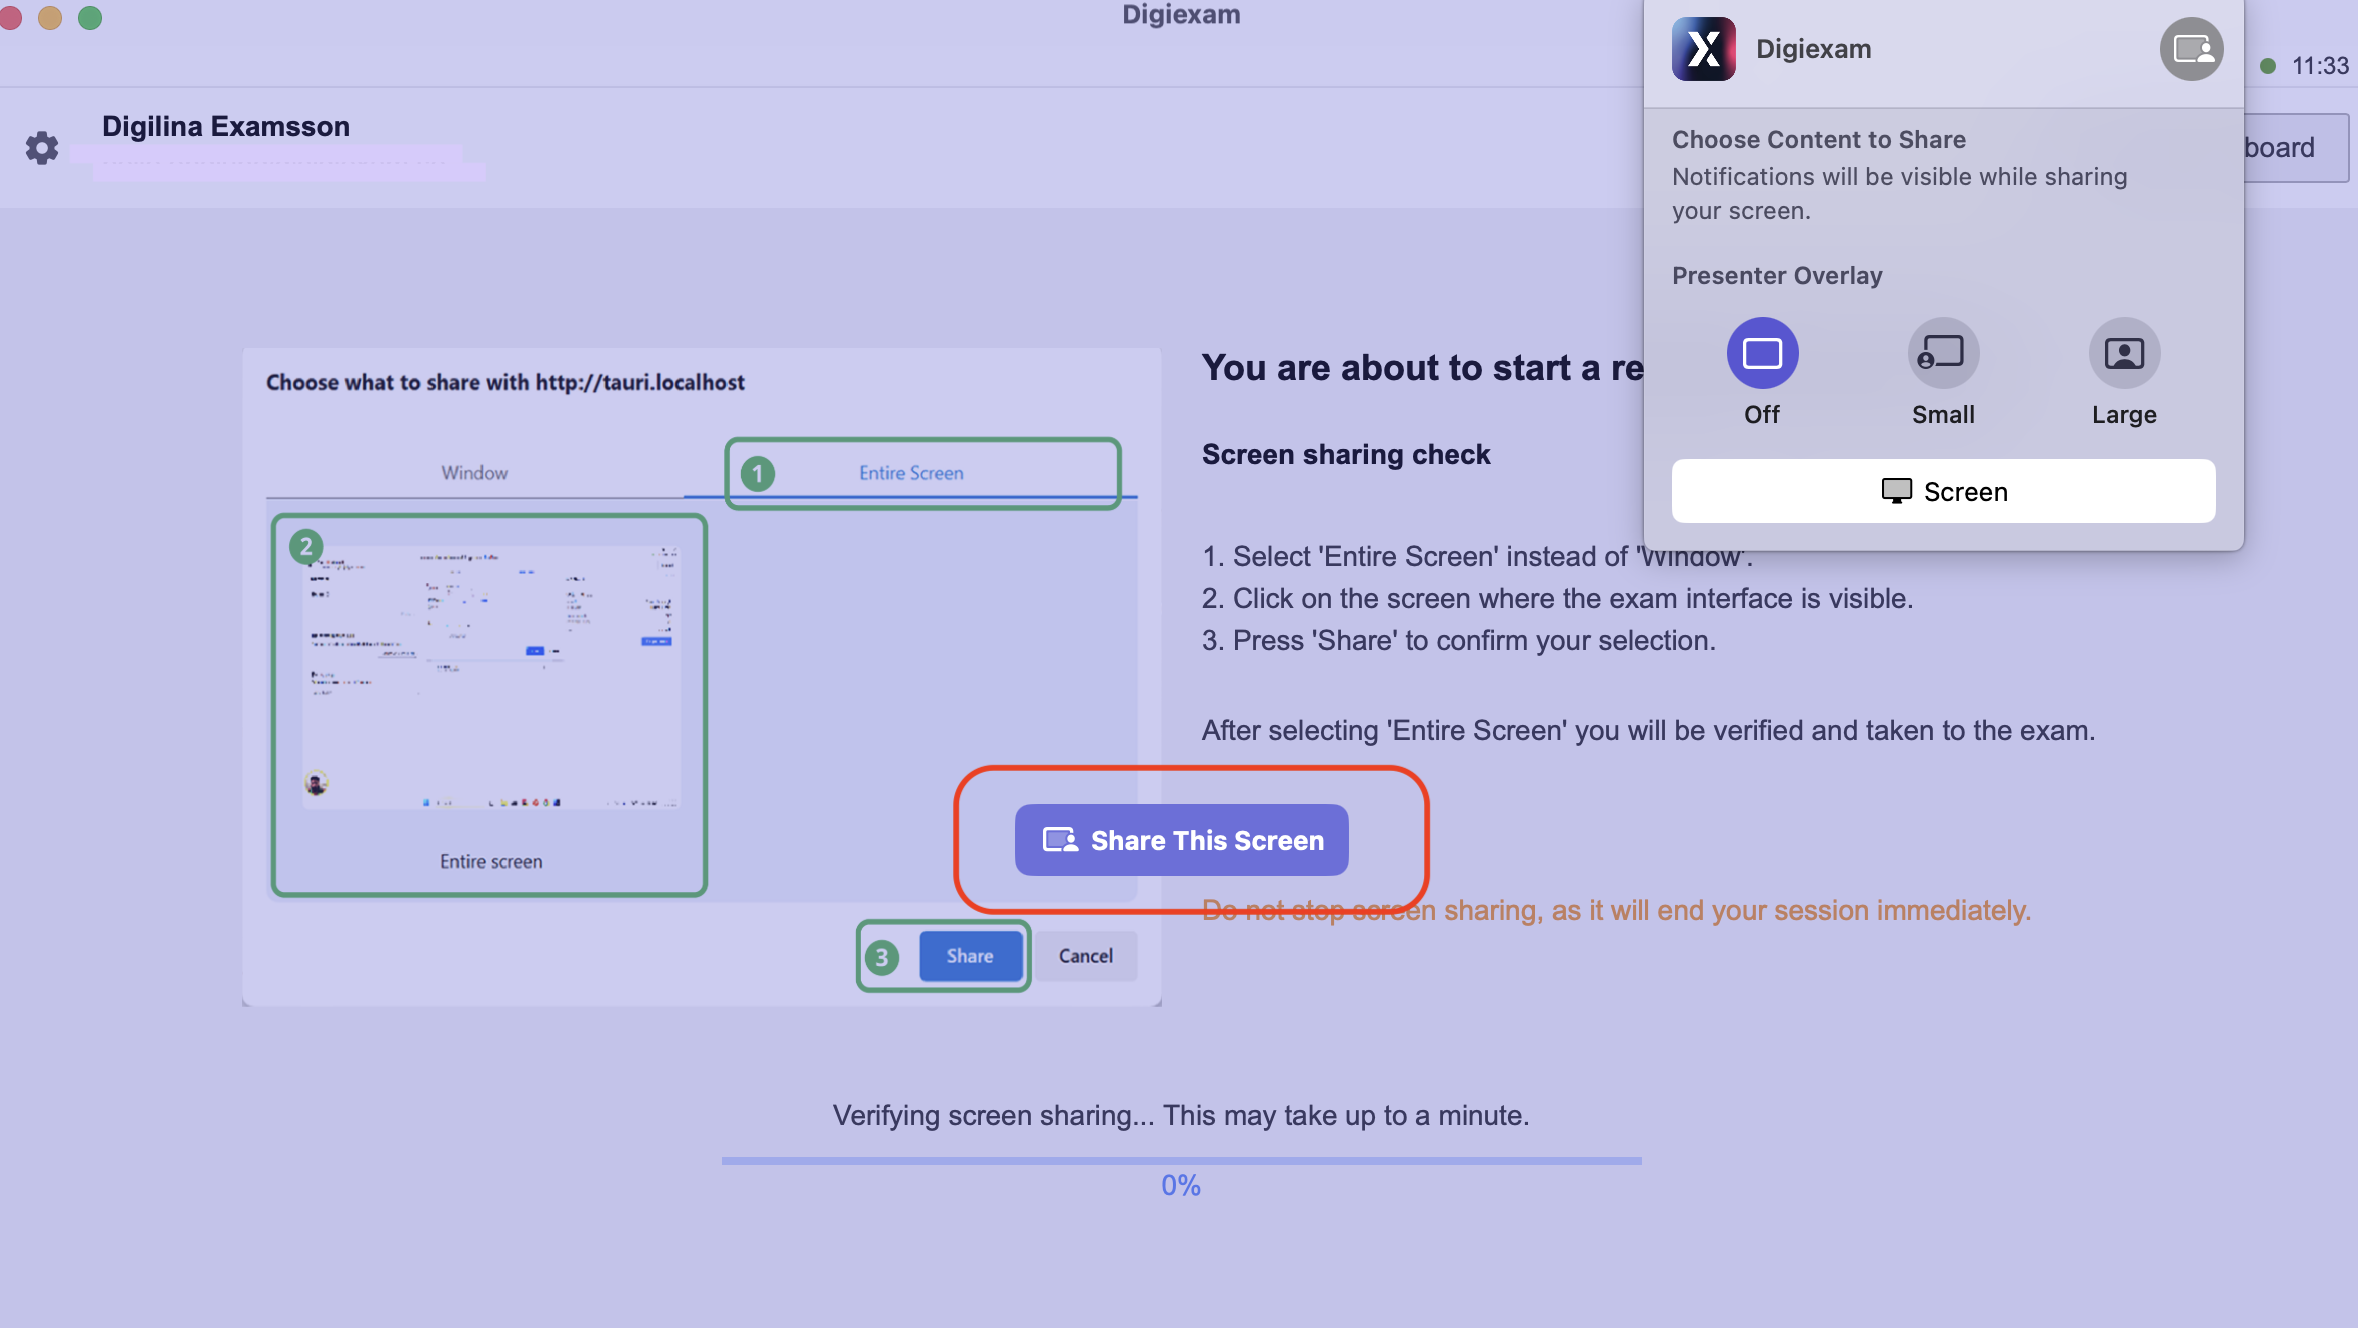
Task: Select the Small presenter overlay option
Action: [x=1943, y=353]
